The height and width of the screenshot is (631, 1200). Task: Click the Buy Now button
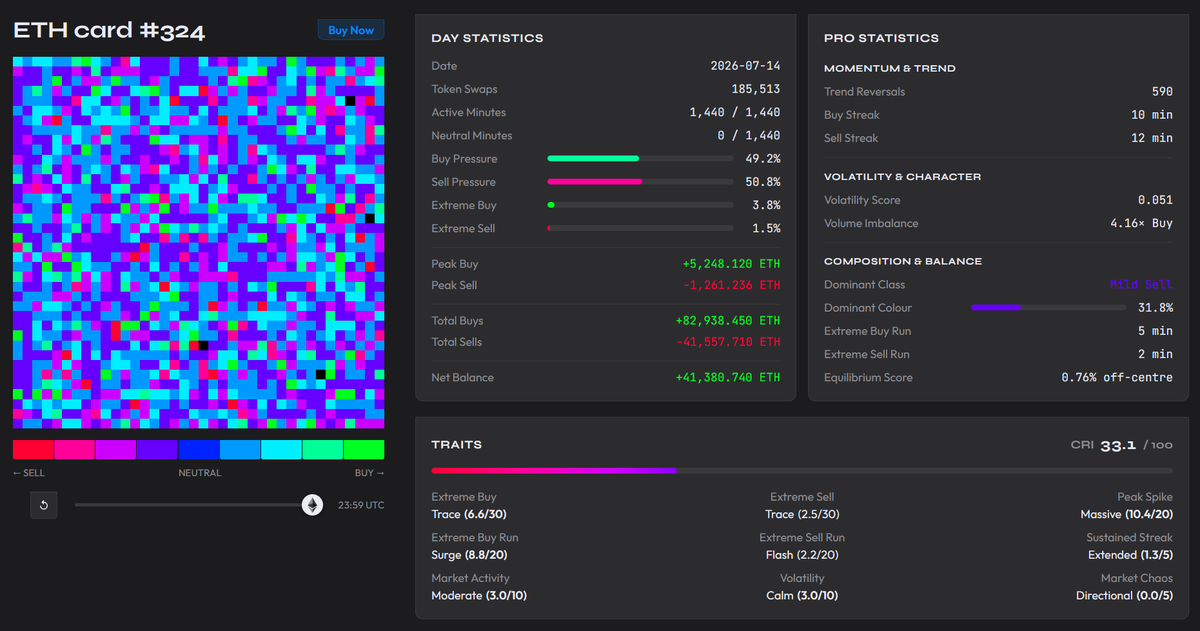pos(351,30)
